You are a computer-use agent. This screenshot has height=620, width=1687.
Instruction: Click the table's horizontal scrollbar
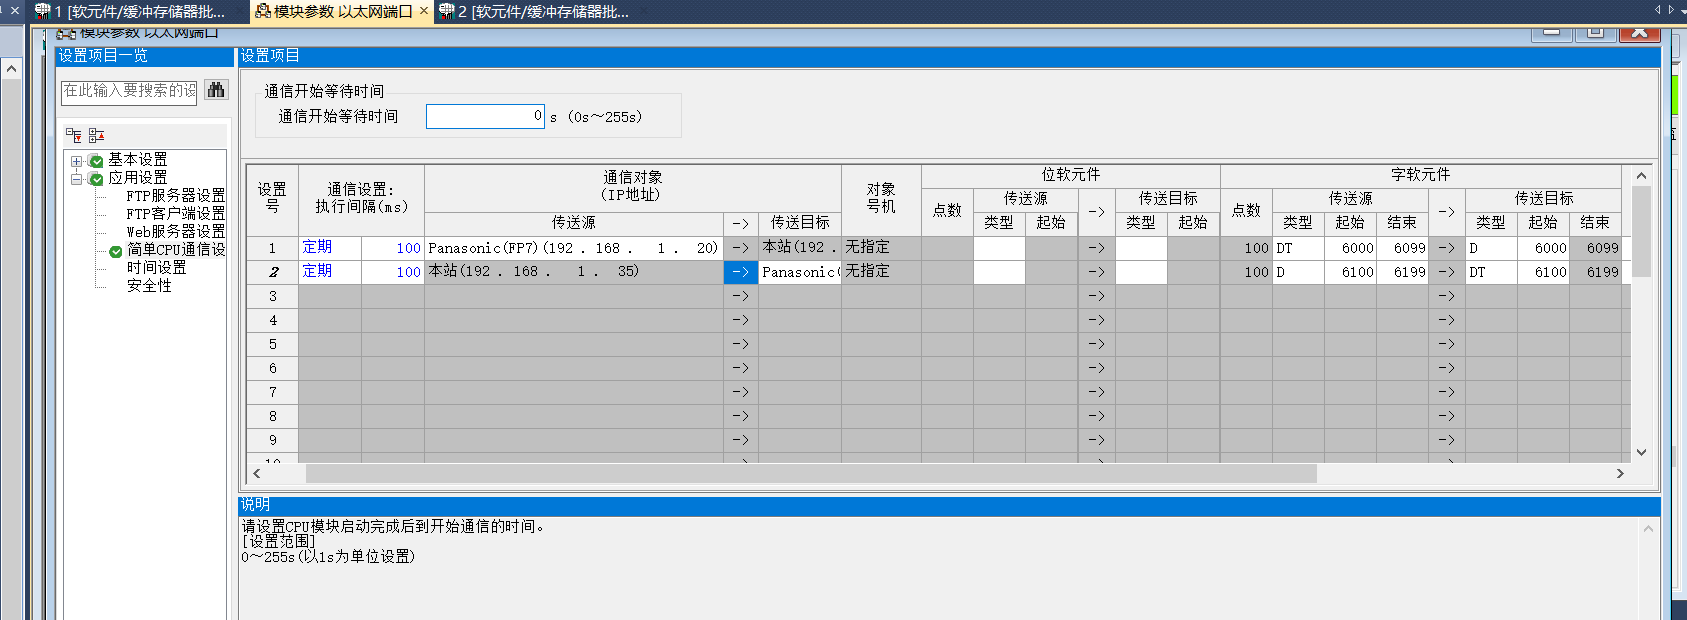click(810, 474)
